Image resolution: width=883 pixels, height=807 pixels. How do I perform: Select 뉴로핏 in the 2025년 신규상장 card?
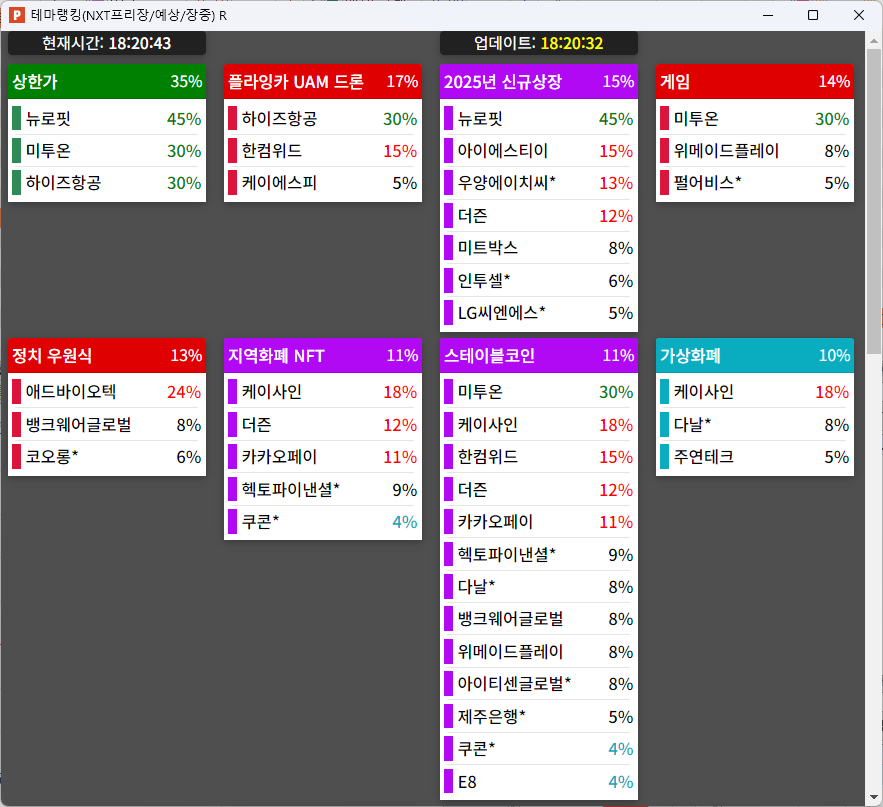pos(539,118)
